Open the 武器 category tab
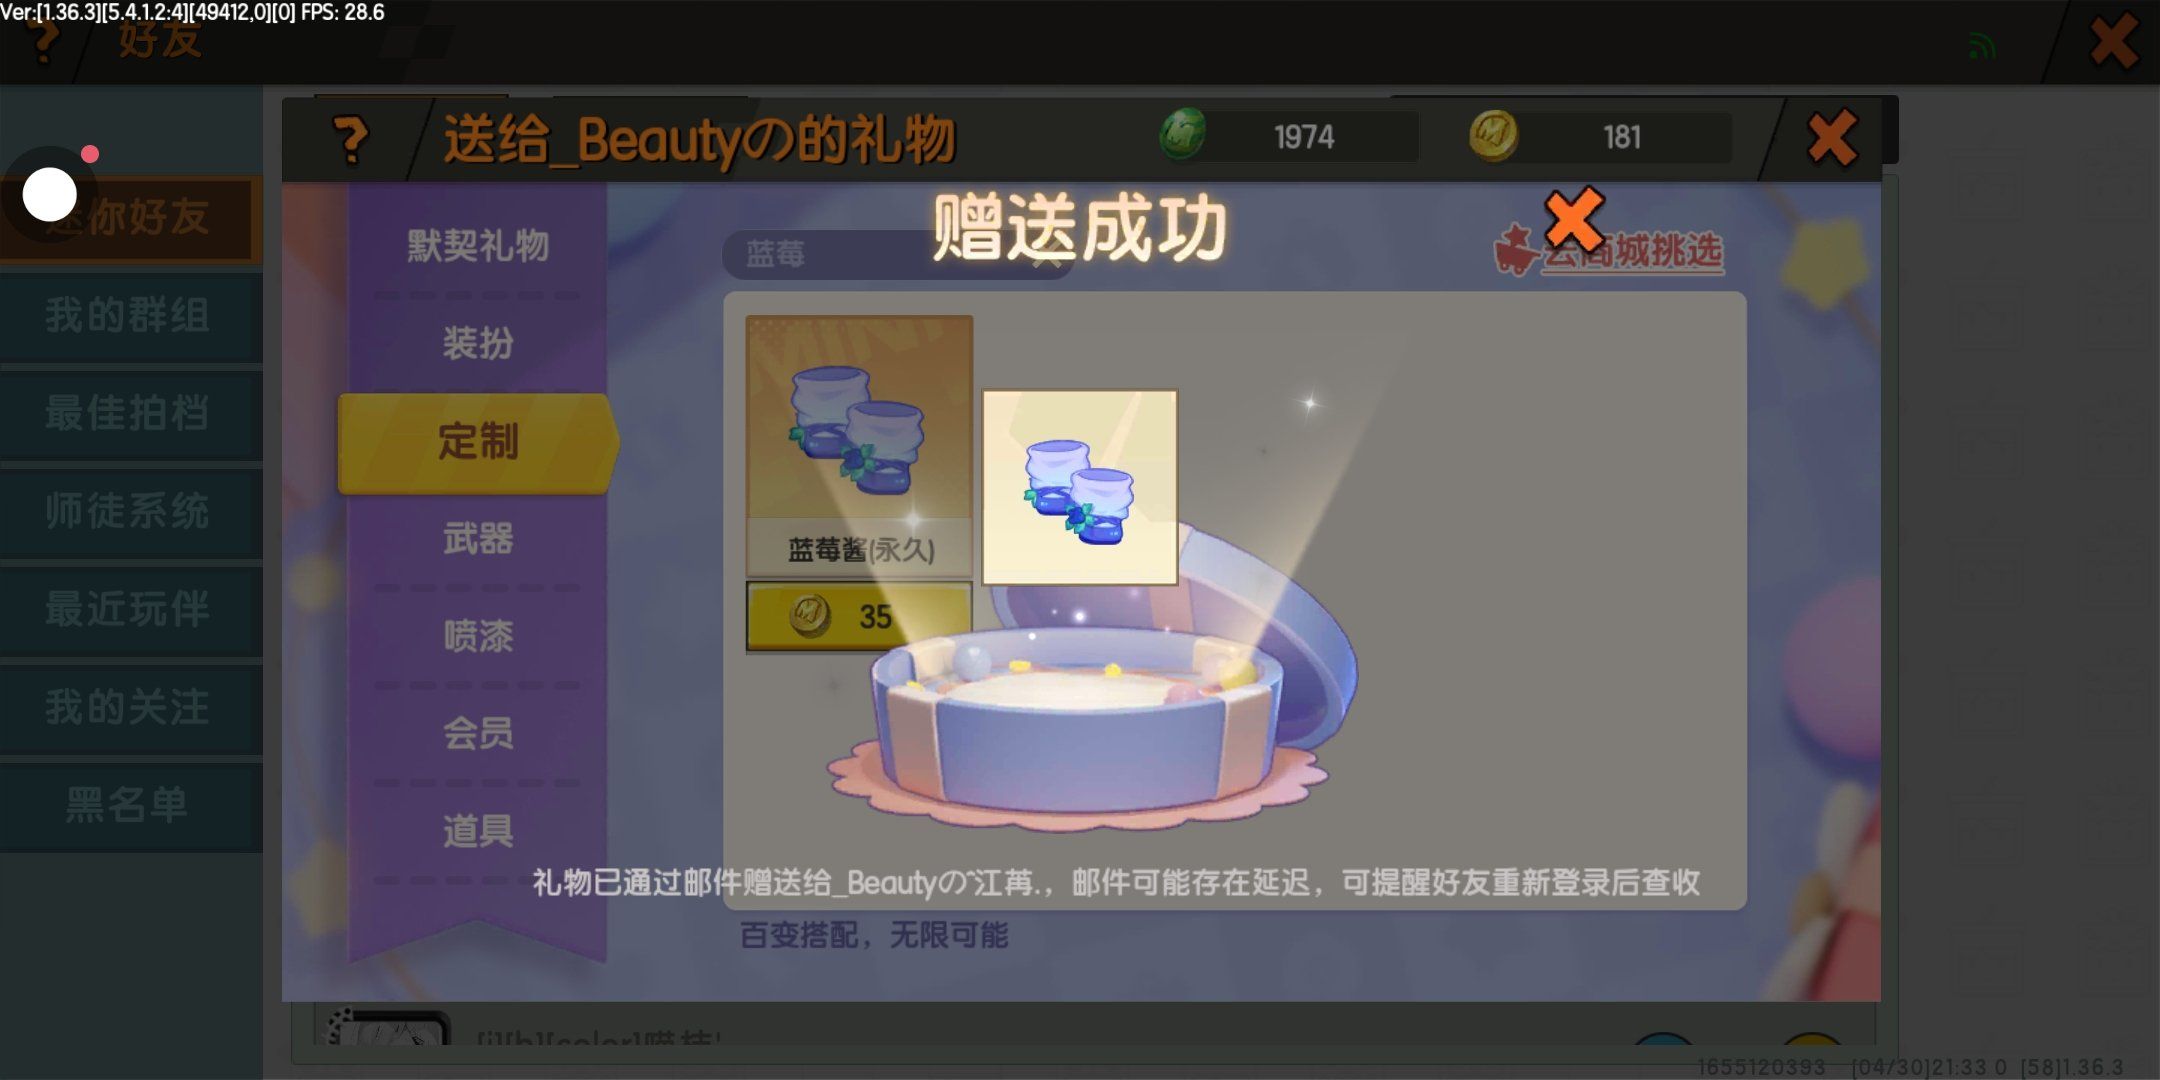This screenshot has width=2160, height=1080. (x=477, y=538)
